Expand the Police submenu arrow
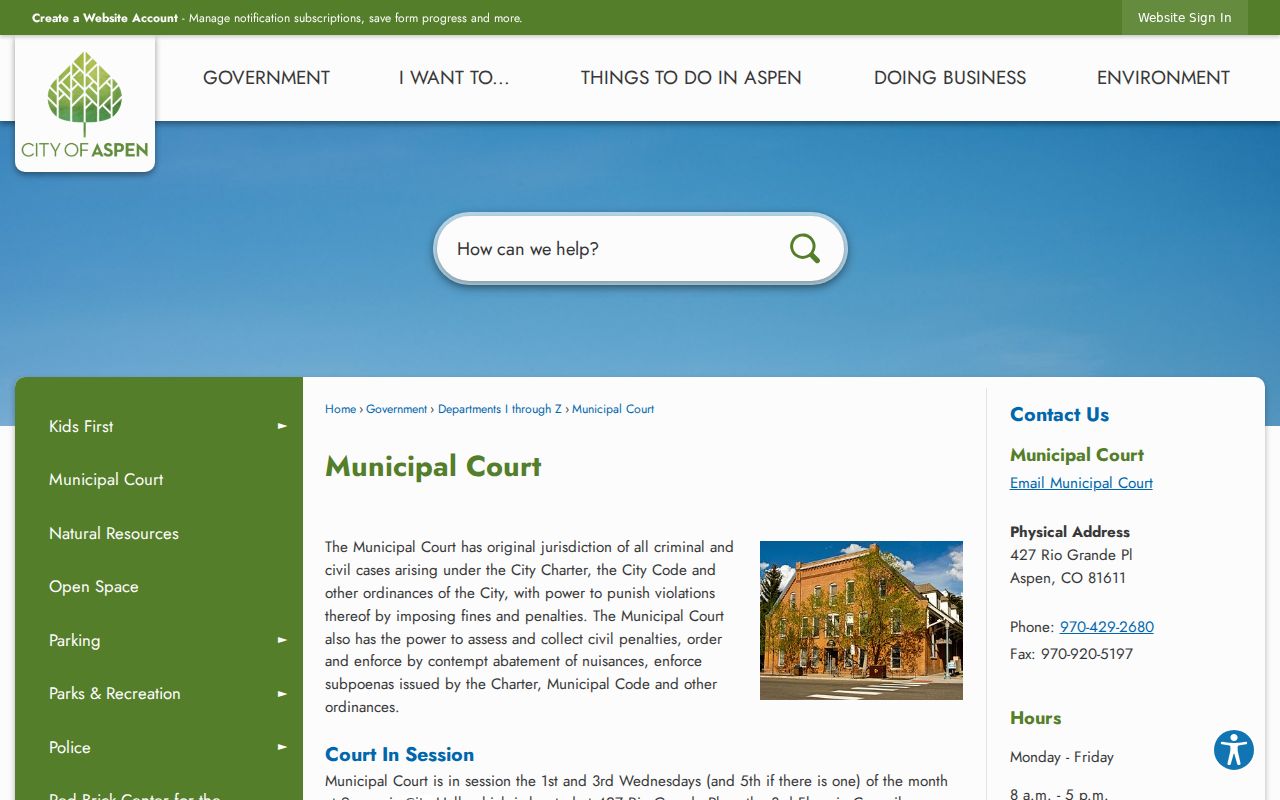 [282, 747]
